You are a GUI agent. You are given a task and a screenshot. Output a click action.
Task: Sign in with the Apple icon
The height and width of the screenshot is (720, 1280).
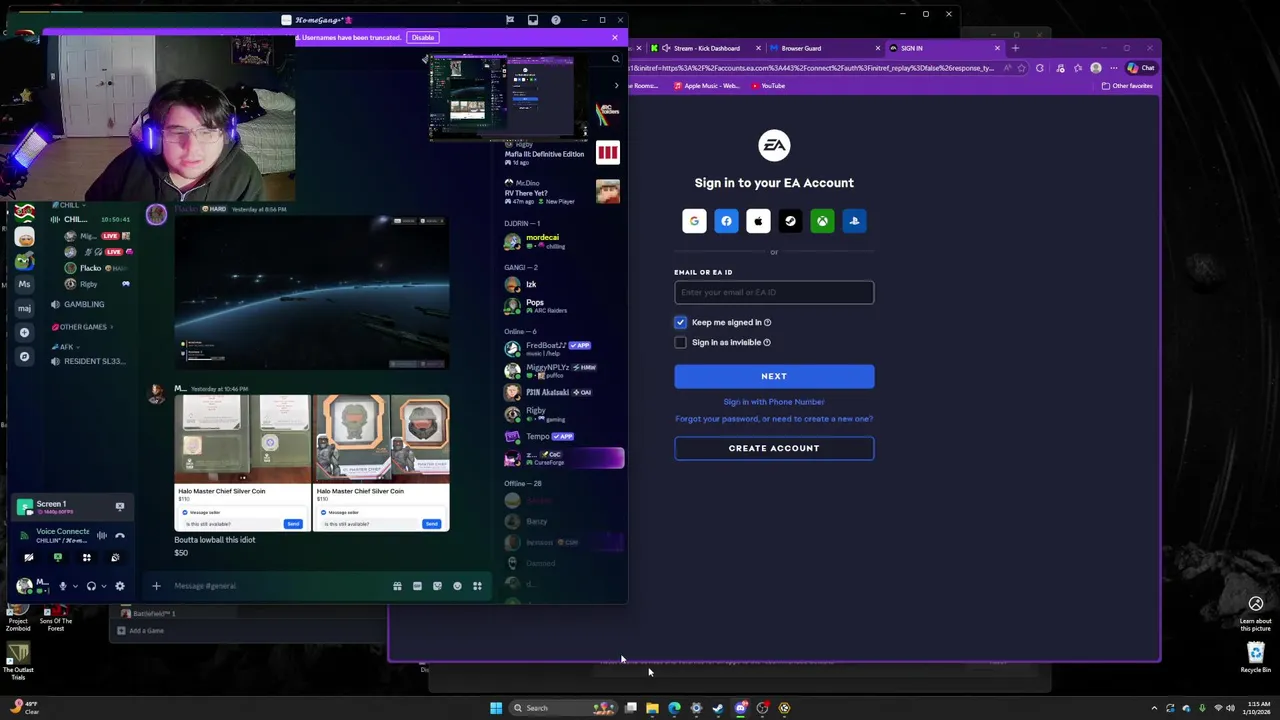758,221
